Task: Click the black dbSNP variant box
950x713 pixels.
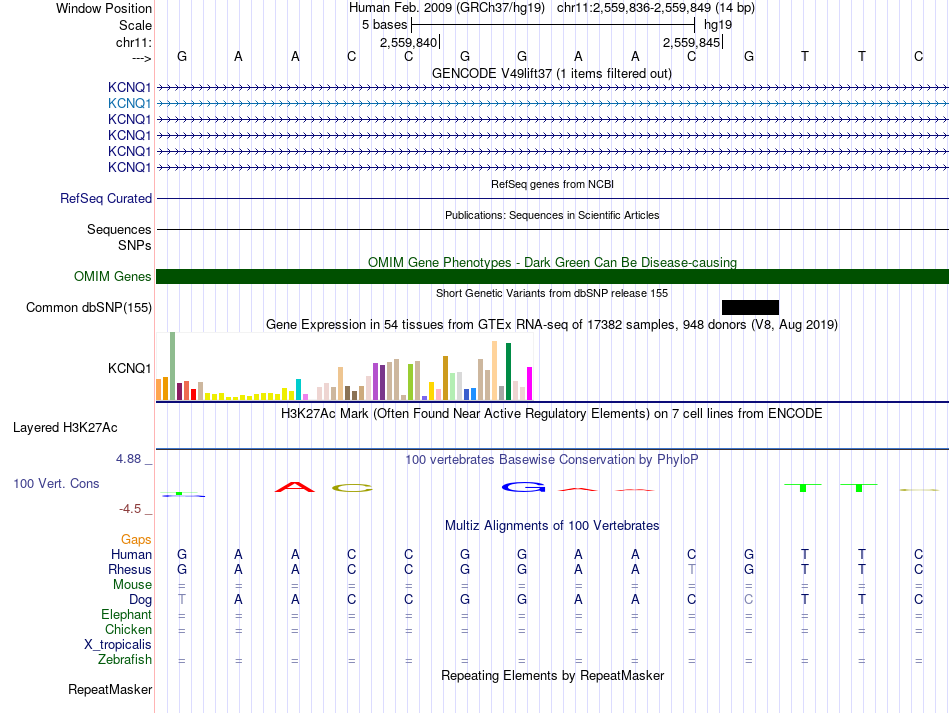Action: point(750,307)
